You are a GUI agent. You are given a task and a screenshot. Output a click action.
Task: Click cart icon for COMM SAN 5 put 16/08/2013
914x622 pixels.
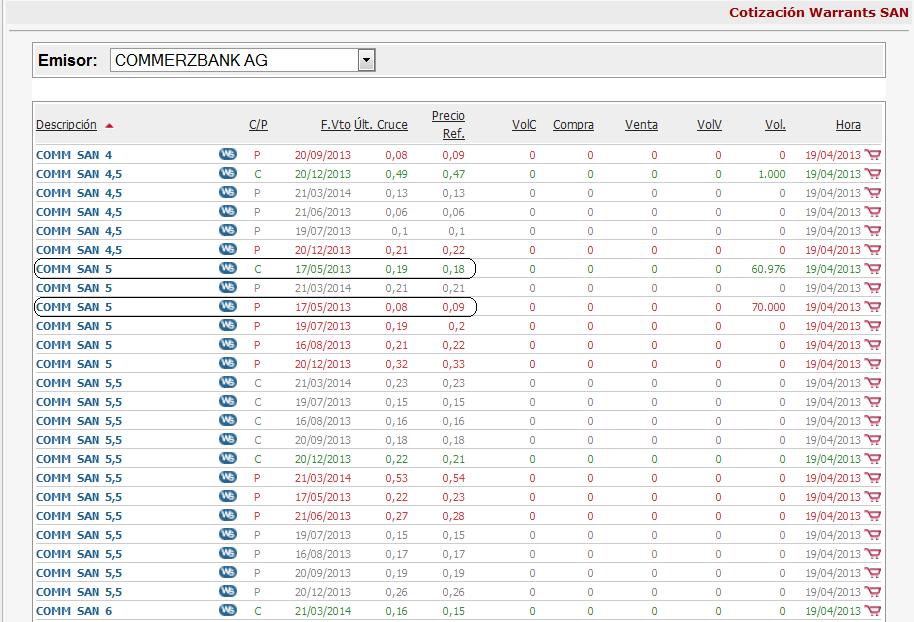point(873,345)
